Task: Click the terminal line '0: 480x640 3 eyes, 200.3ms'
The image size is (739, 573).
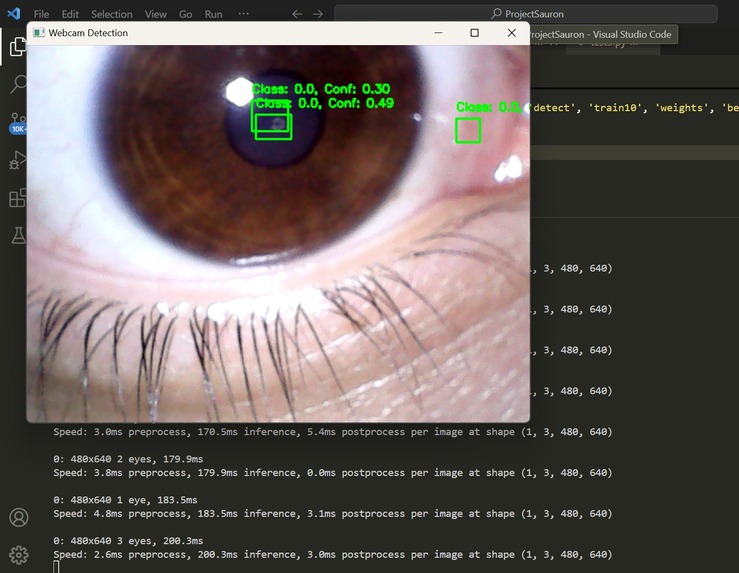Action: (x=128, y=541)
